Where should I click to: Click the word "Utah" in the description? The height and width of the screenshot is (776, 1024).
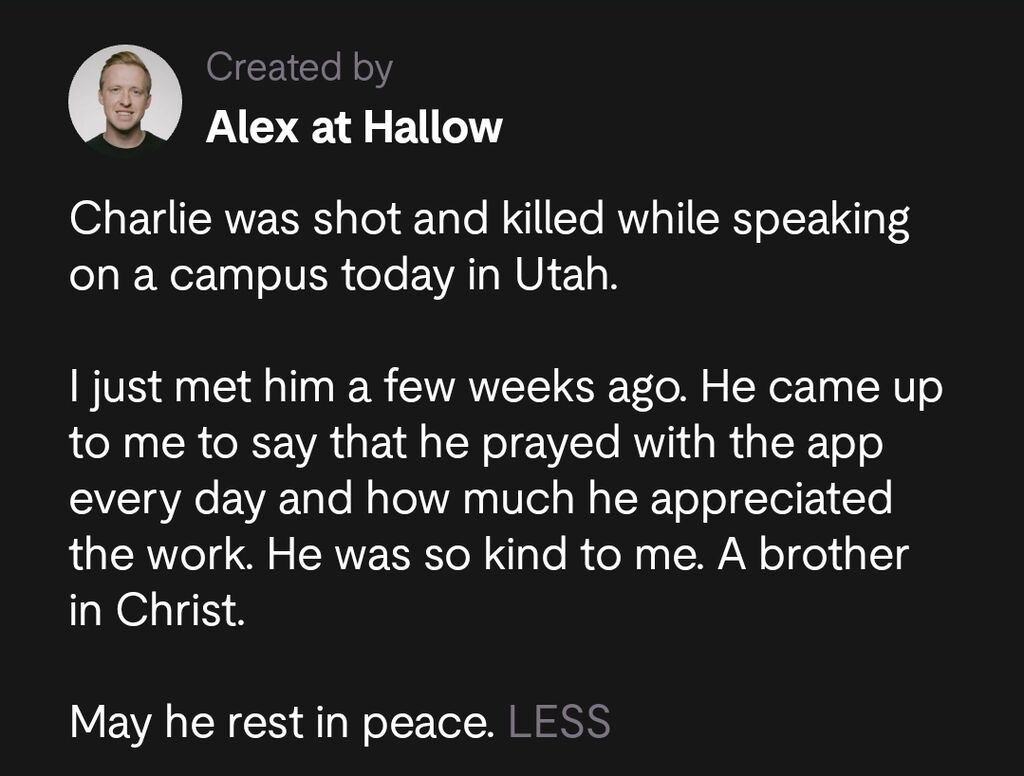[x=566, y=275]
